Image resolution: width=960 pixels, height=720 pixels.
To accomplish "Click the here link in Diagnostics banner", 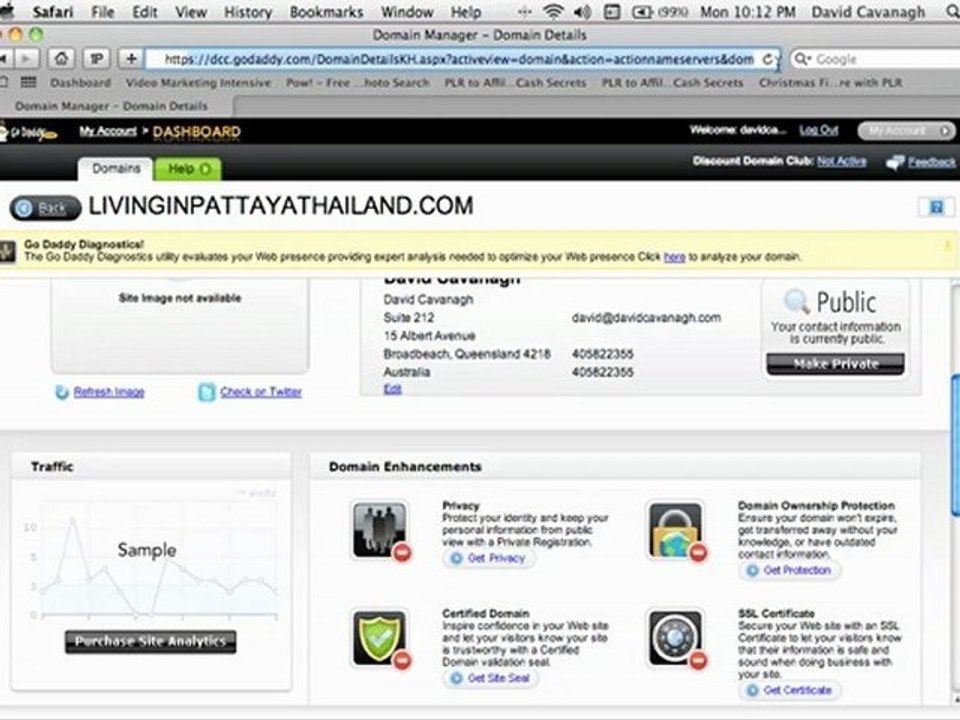I will tap(674, 257).
